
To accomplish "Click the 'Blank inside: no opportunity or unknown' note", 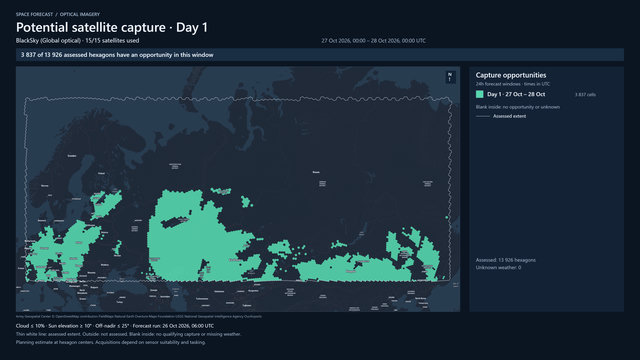I will coord(518,107).
